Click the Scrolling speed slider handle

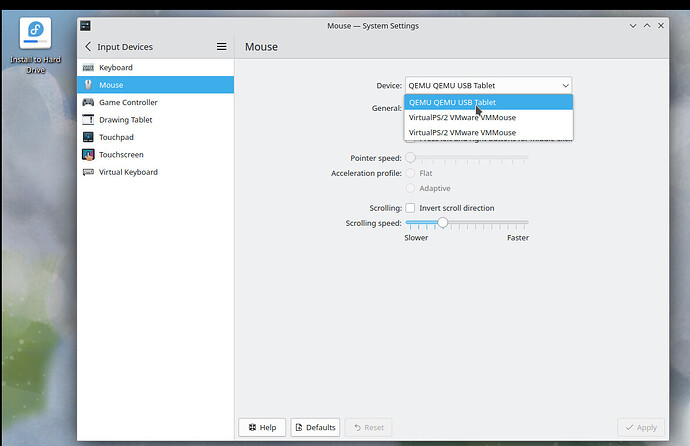pyautogui.click(x=443, y=223)
